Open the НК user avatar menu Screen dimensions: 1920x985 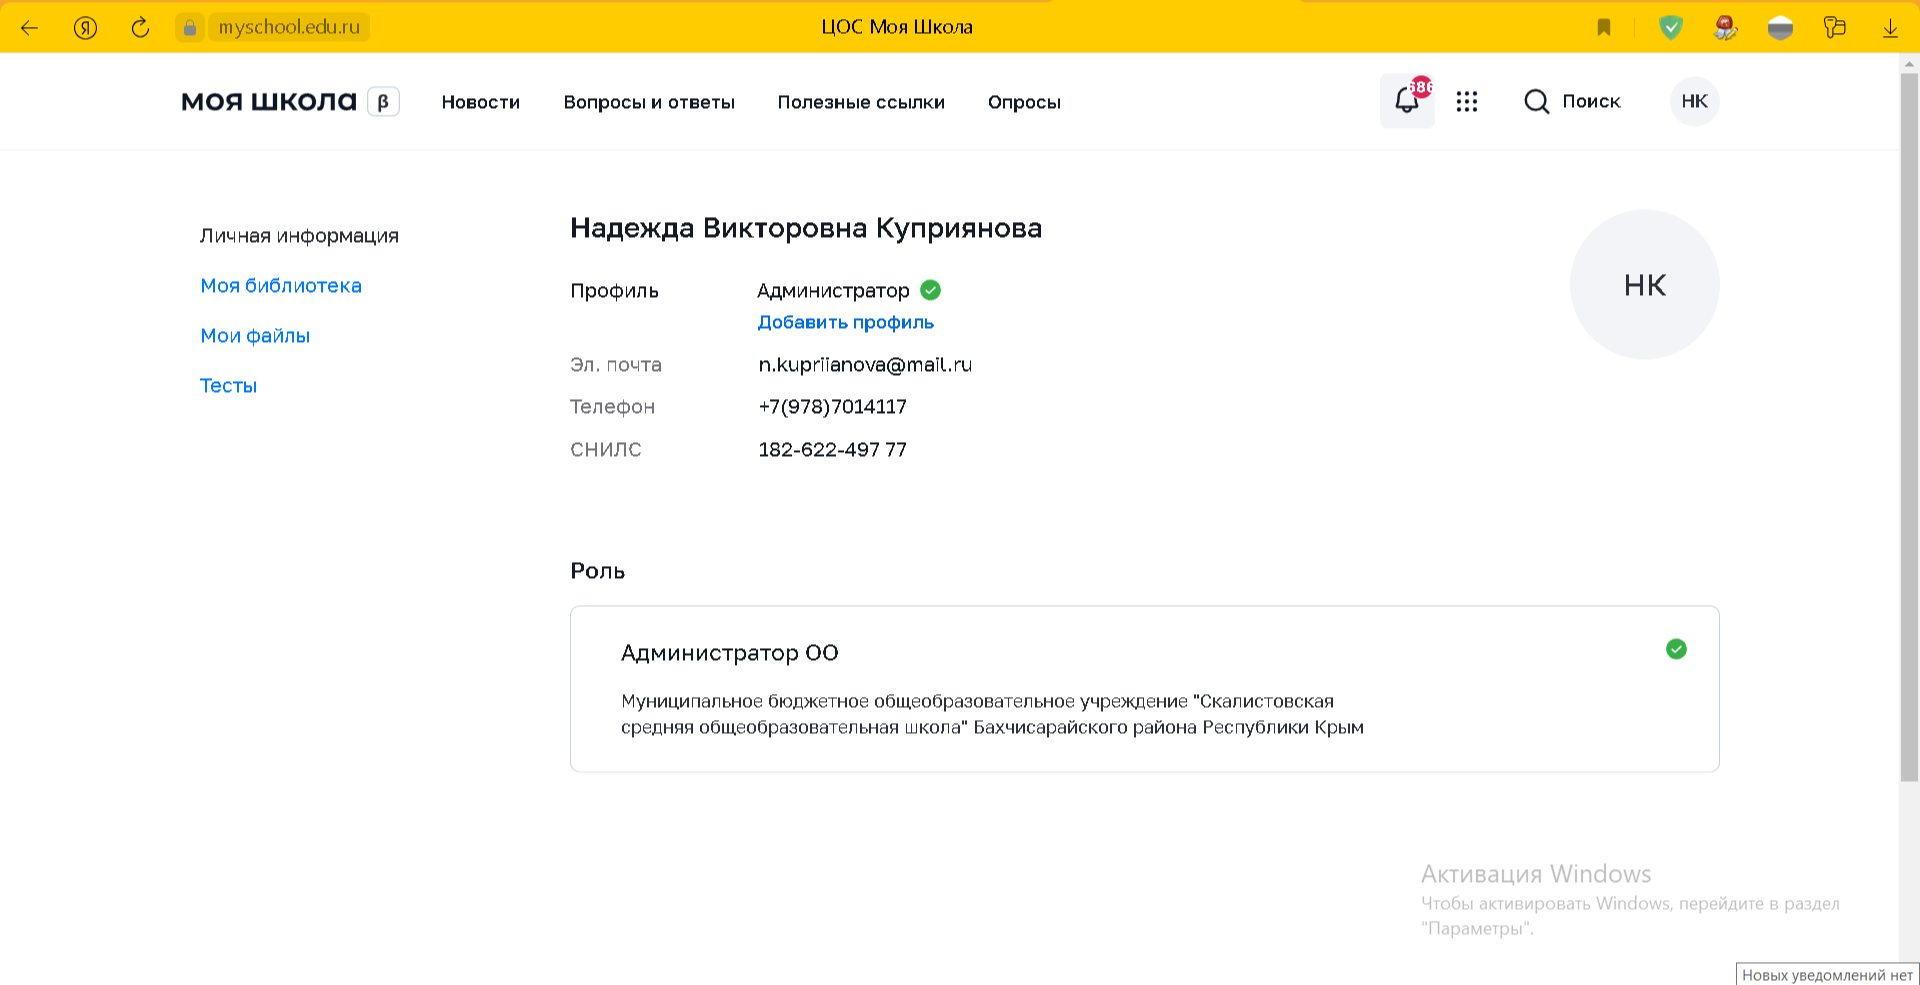click(1694, 101)
